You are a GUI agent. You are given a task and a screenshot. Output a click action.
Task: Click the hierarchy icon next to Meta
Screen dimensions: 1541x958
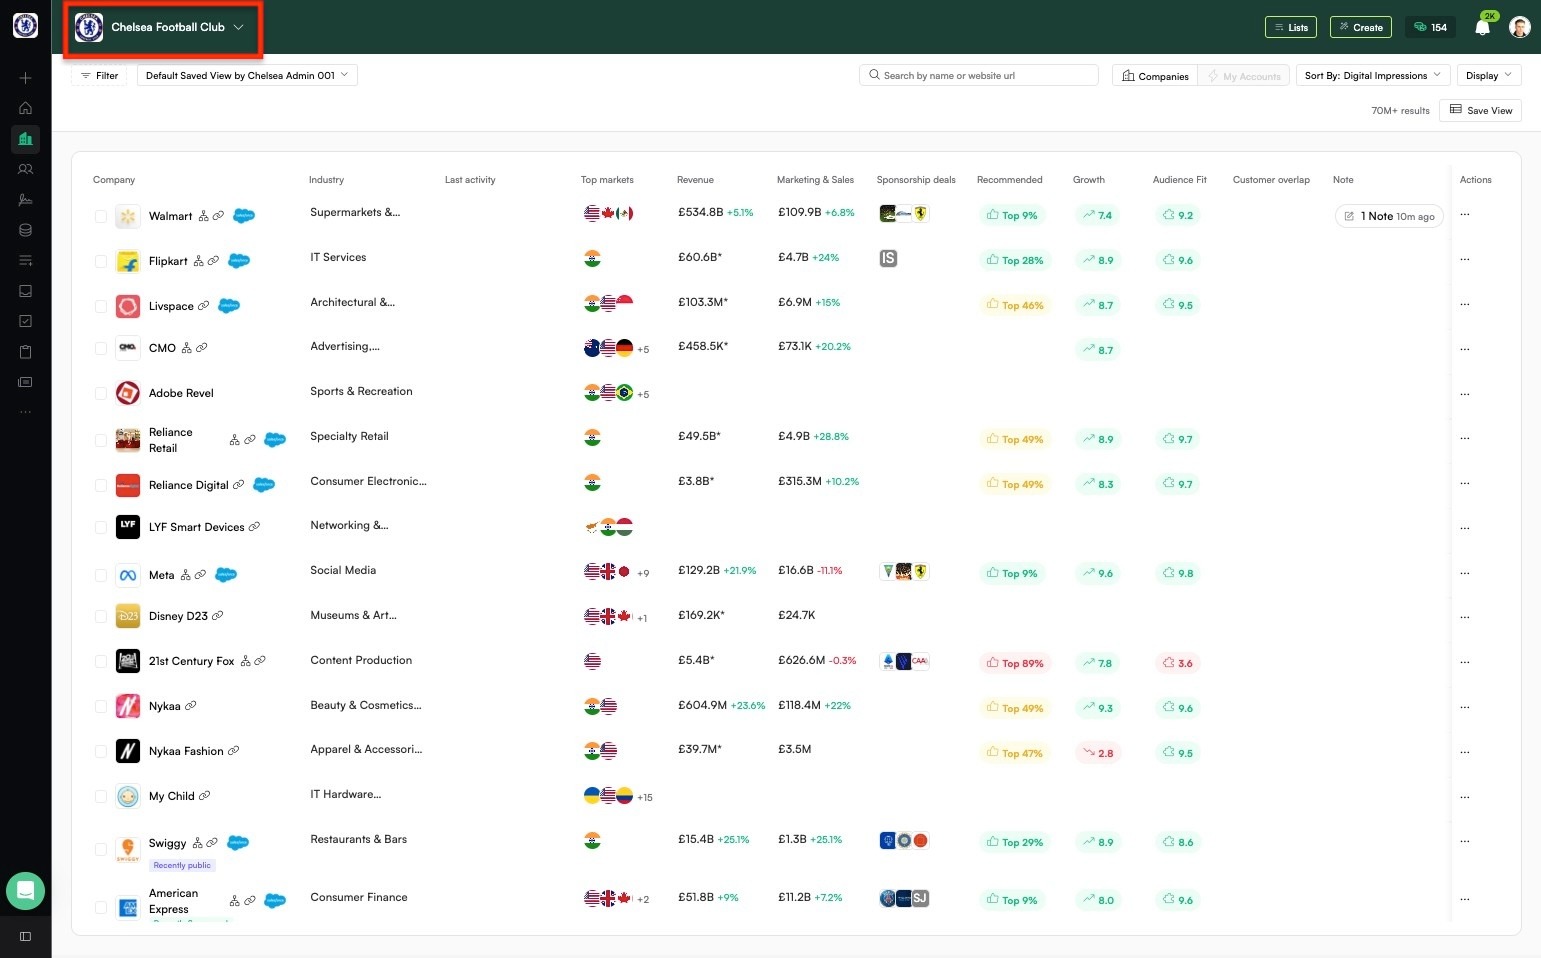[x=185, y=575]
